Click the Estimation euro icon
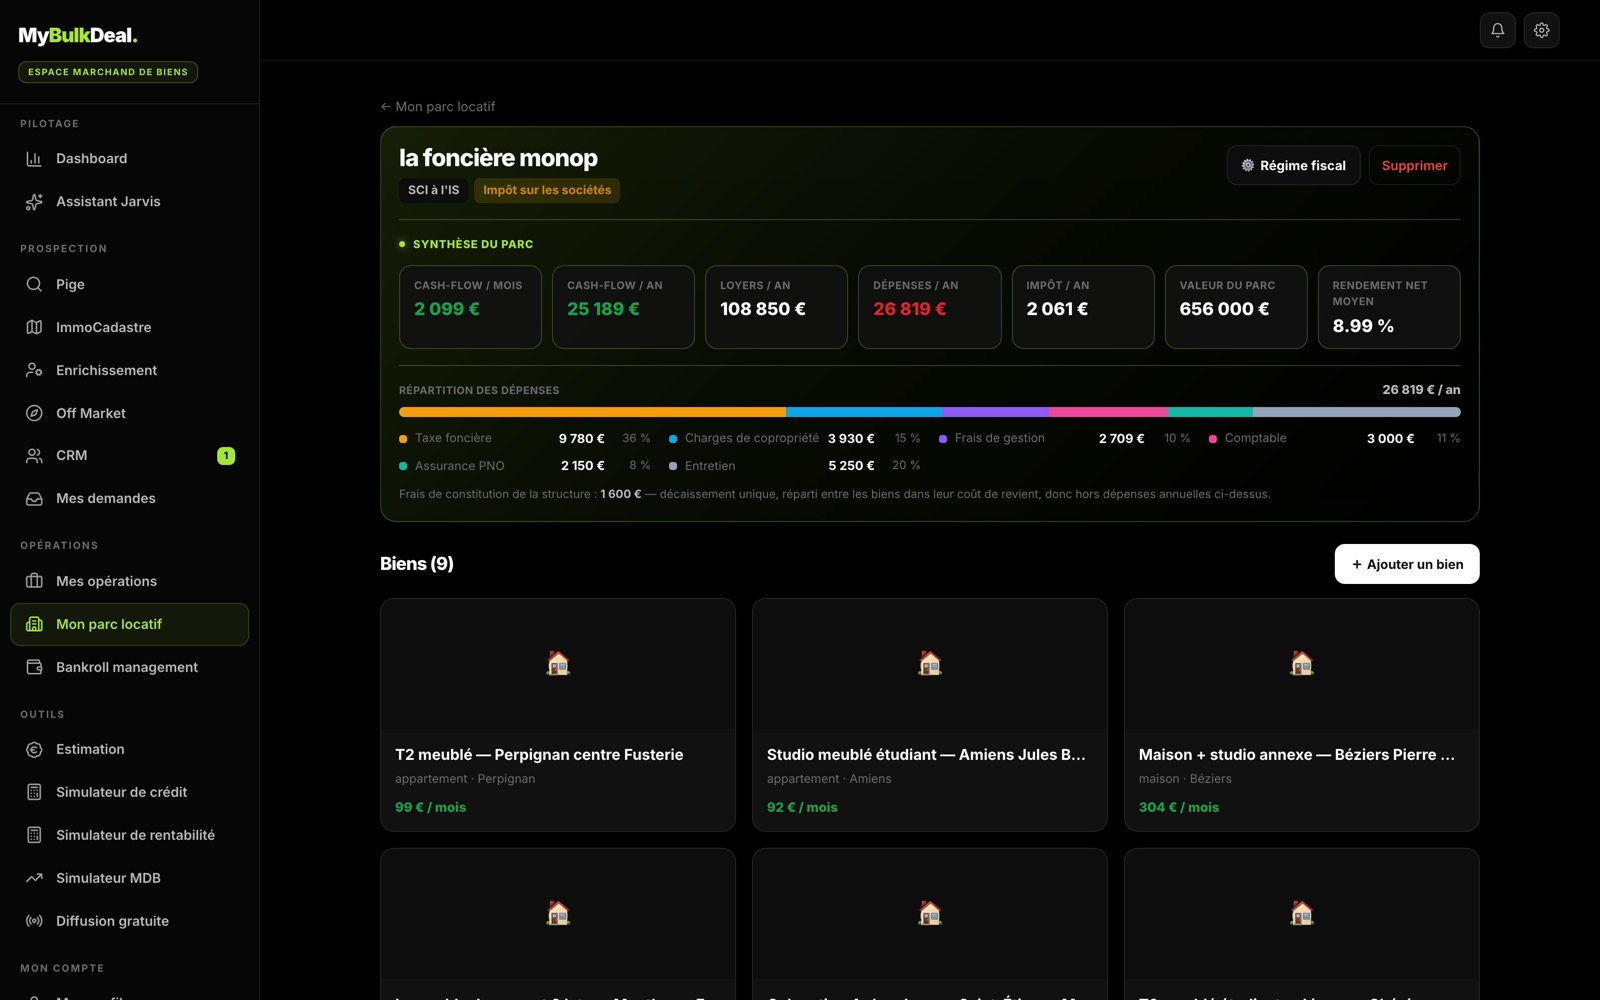The width and height of the screenshot is (1600, 1000). [34, 750]
